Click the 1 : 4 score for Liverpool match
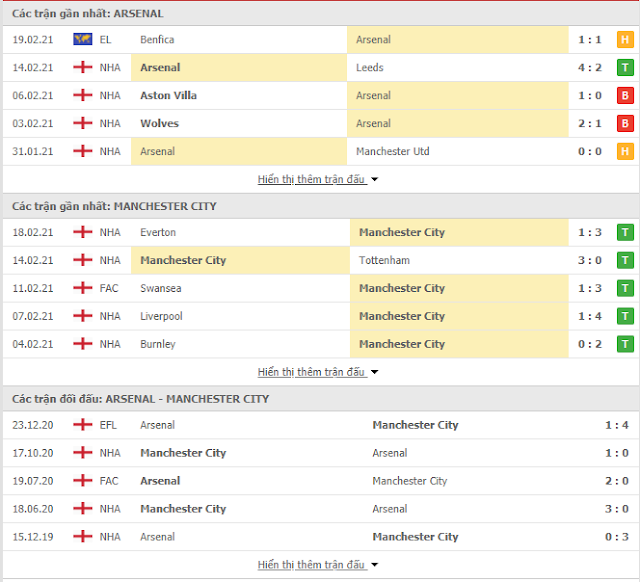Viewport: 640px width, 582px height. (x=589, y=316)
